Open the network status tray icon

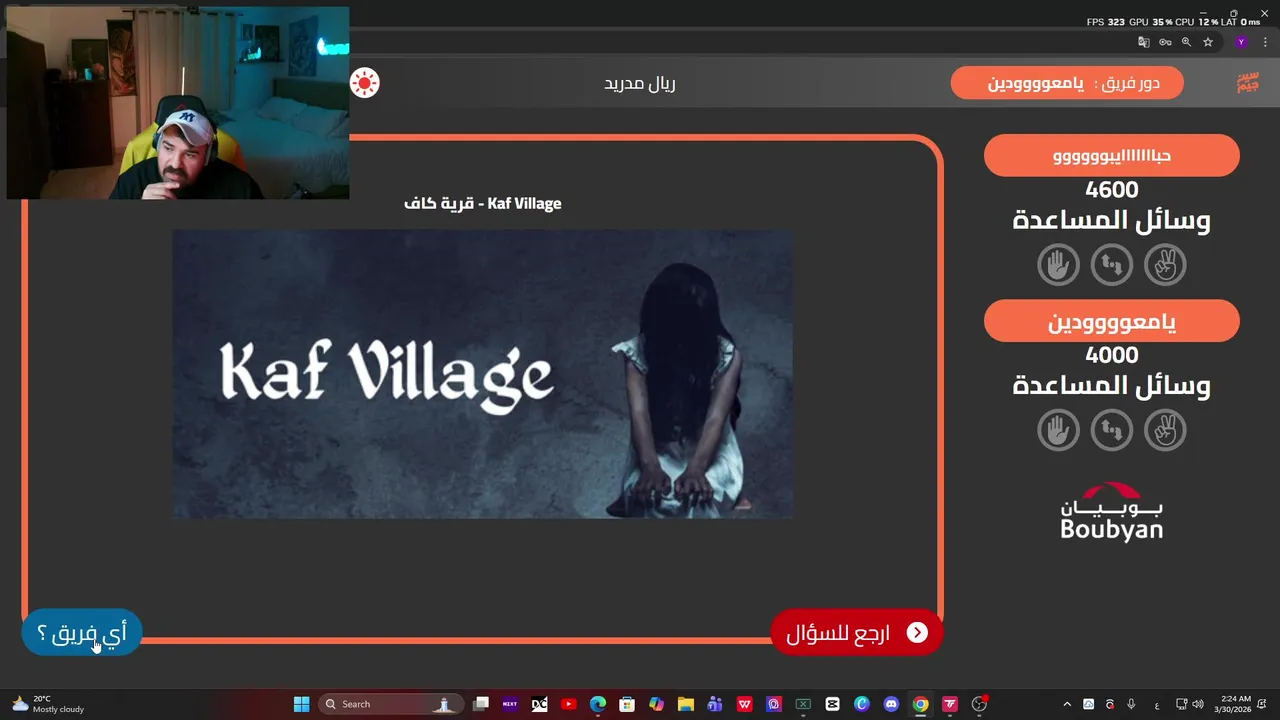tap(1181, 704)
